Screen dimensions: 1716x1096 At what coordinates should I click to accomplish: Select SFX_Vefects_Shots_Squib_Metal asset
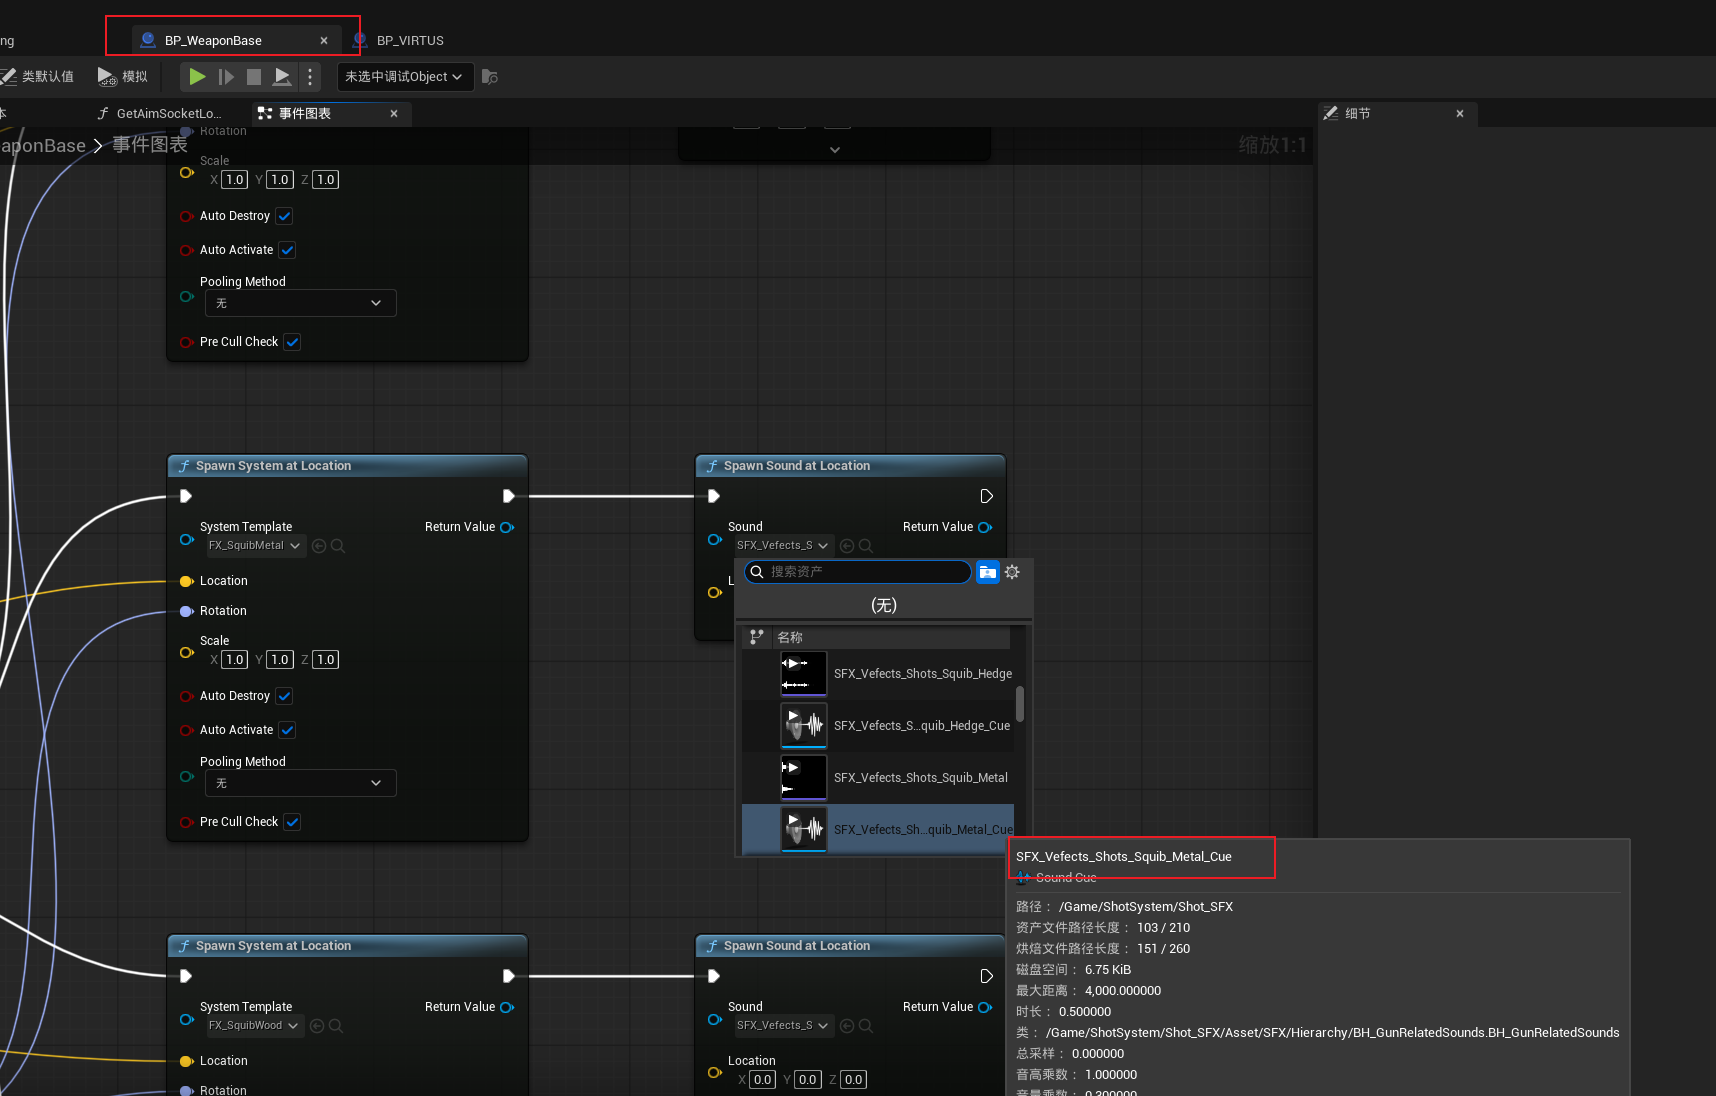pyautogui.click(x=878, y=778)
